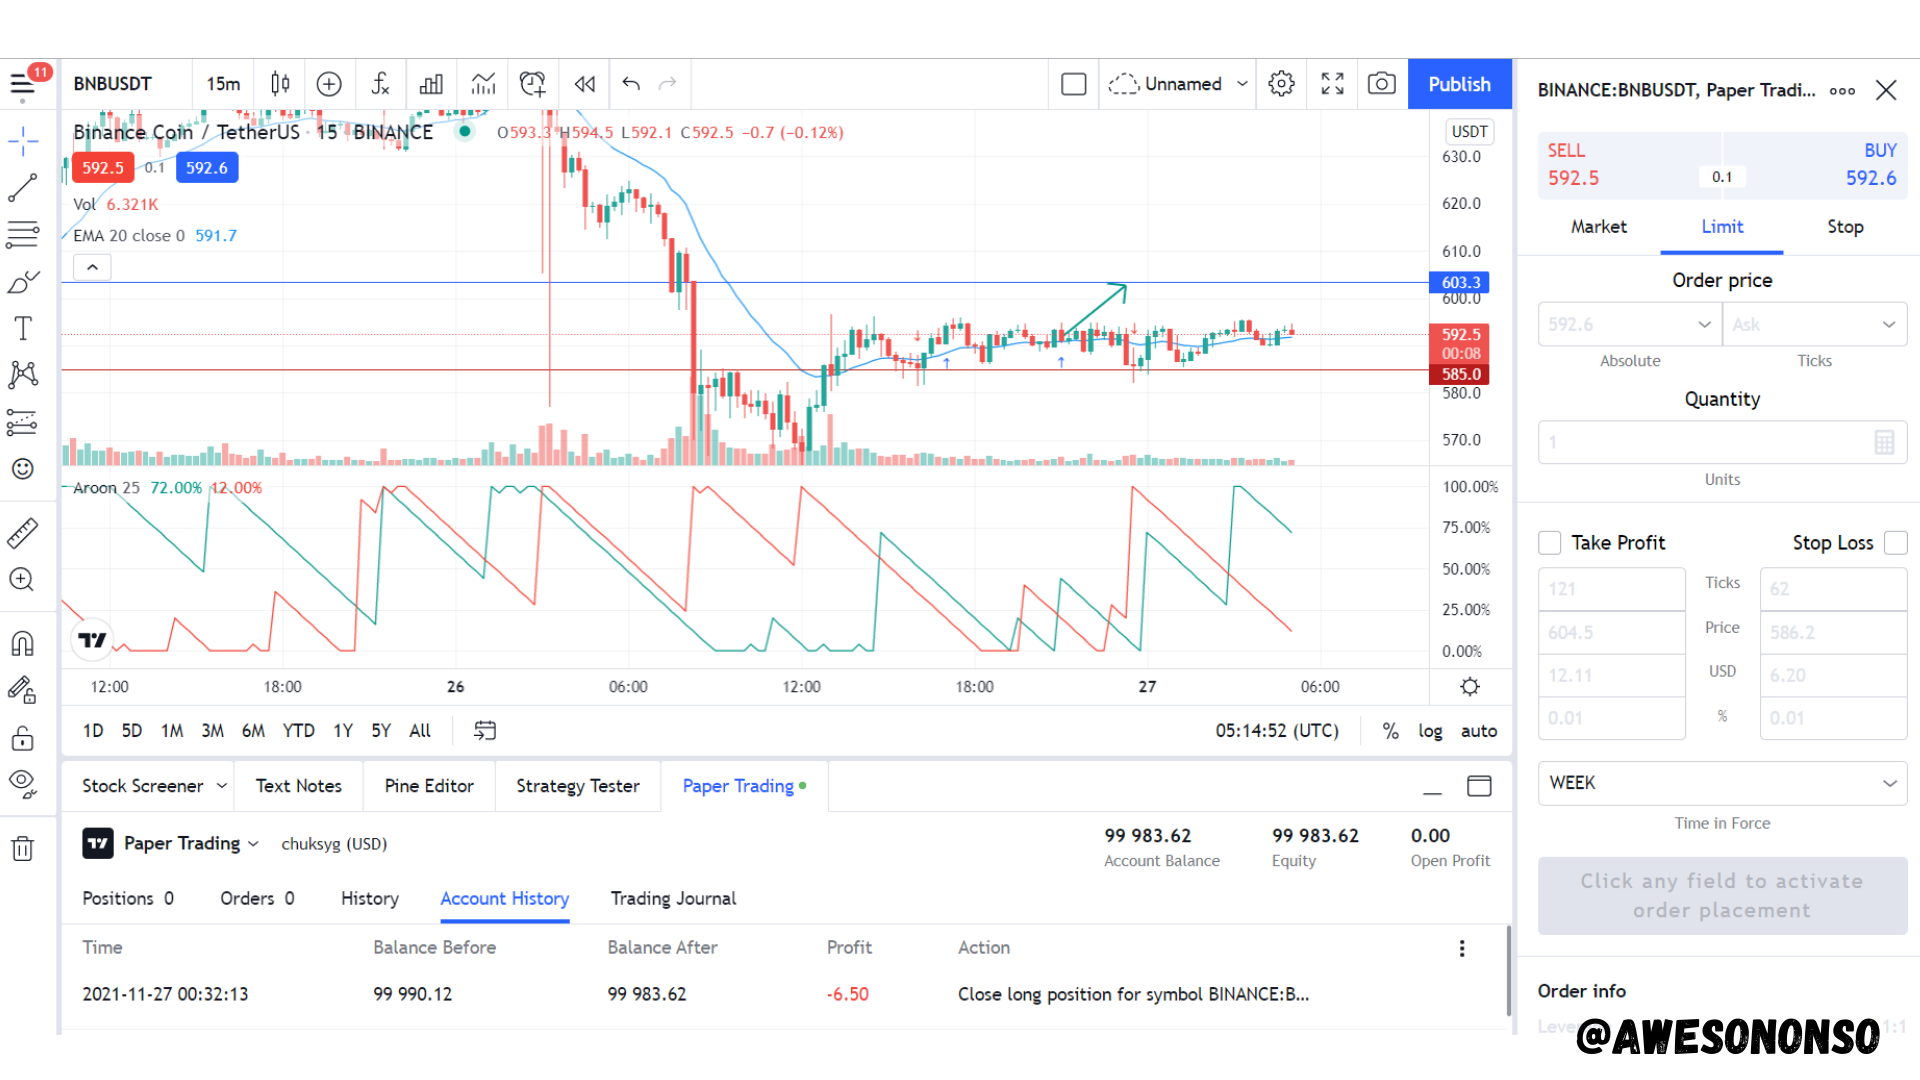1920x1080 pixels.
Task: Open the hamburger main menu
Action: (x=23, y=85)
